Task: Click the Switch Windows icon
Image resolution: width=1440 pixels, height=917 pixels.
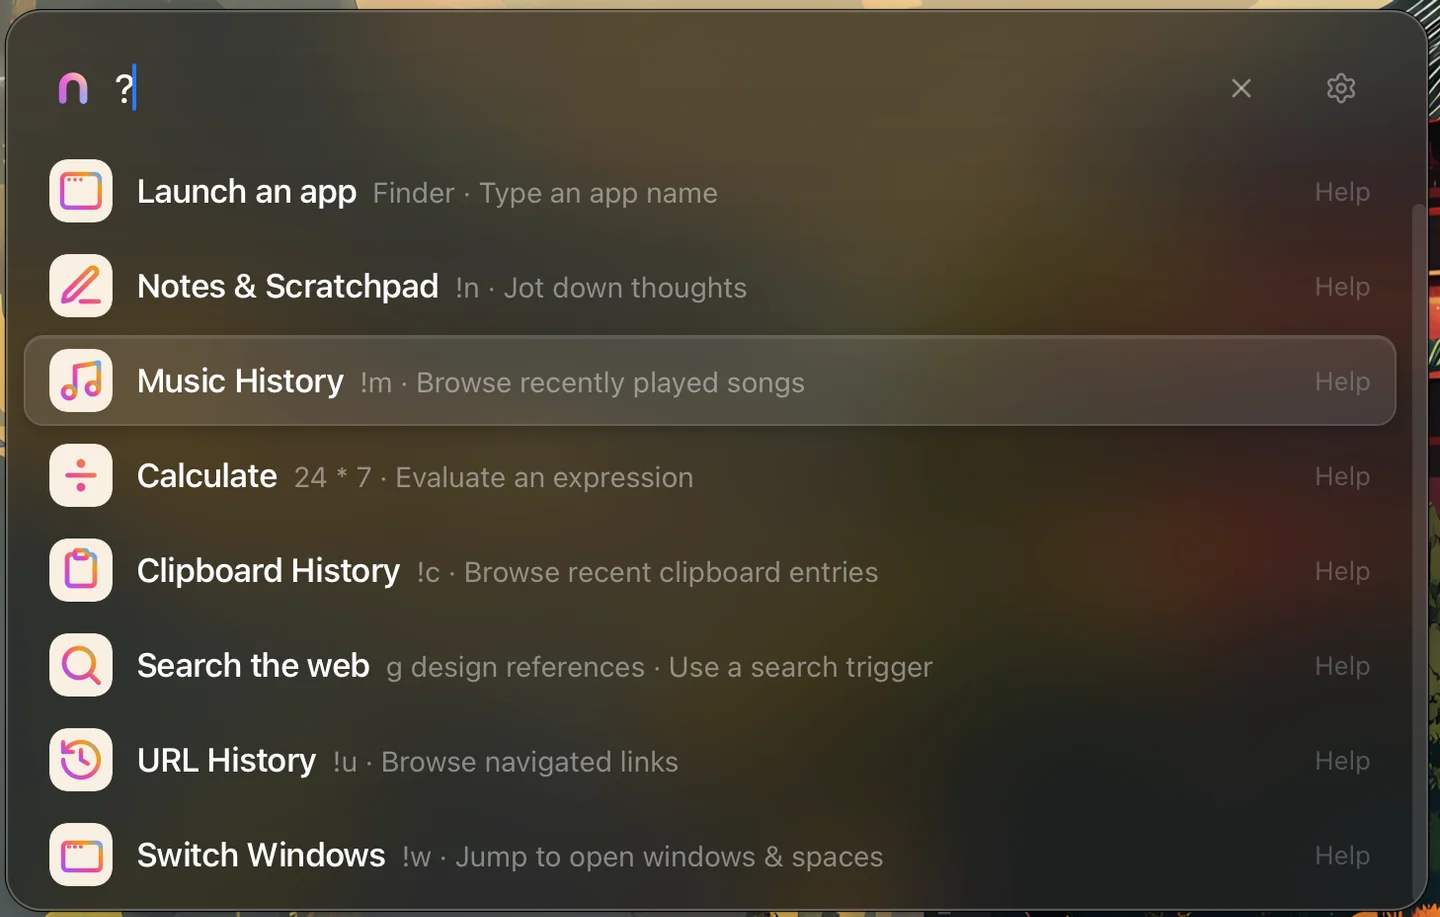Action: pos(81,855)
